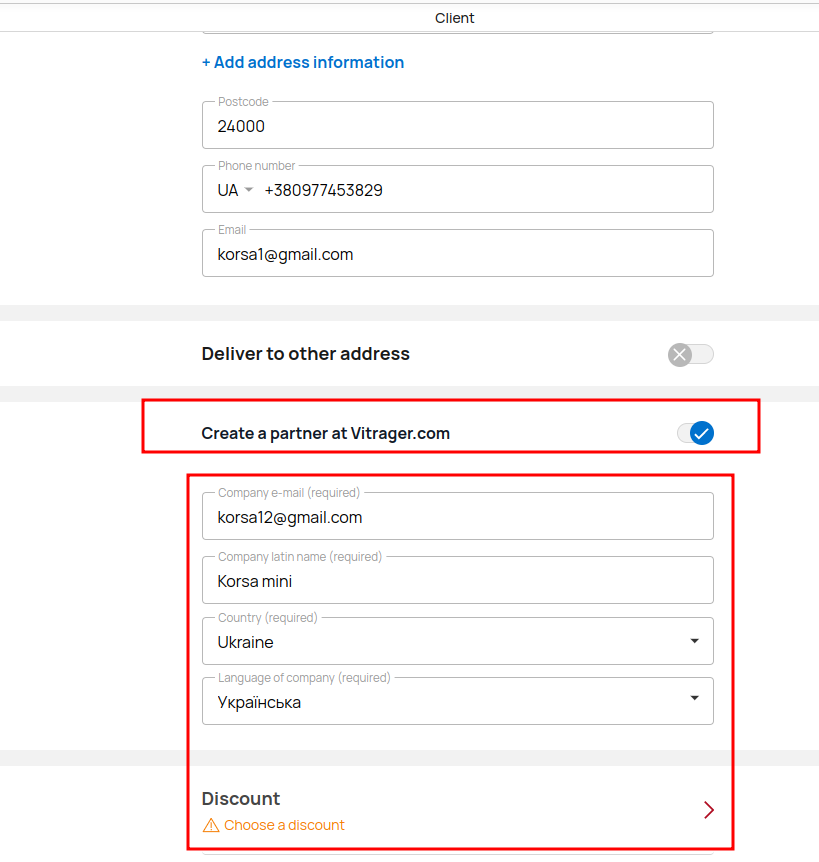The image size is (819, 862).
Task: Disable Create a partner at Vitrager.com
Action: tap(695, 433)
